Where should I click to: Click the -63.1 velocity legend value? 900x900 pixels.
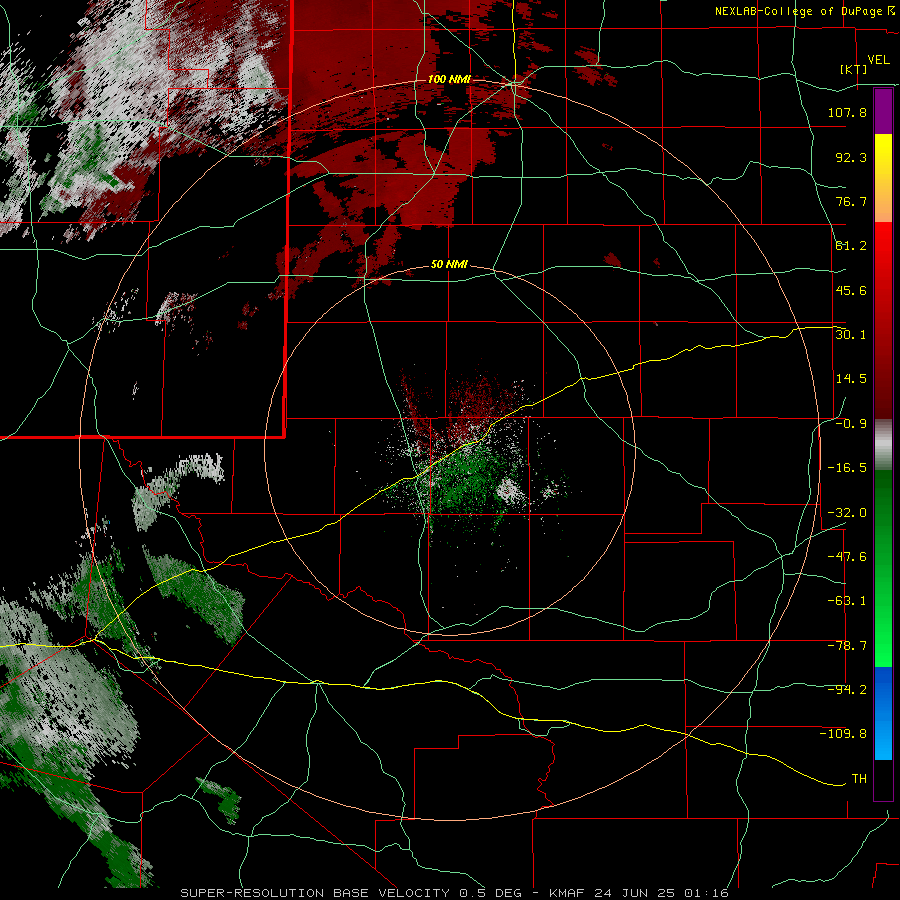[847, 601]
